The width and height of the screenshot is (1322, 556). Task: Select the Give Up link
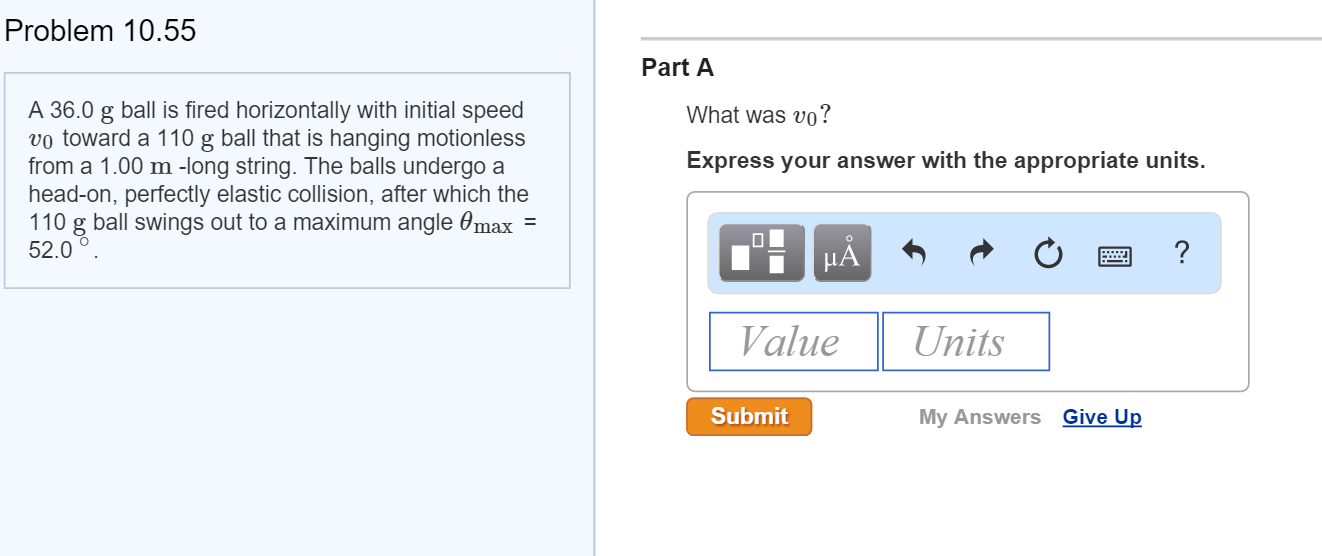(x=1102, y=417)
